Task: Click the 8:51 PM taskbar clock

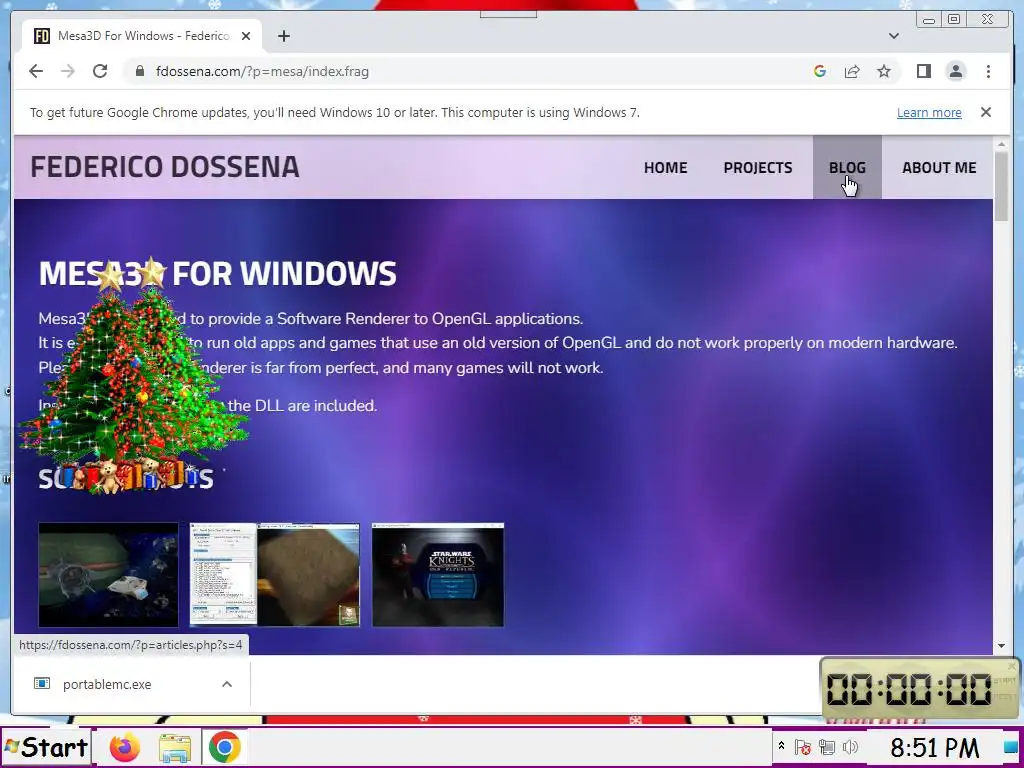Action: click(x=935, y=748)
